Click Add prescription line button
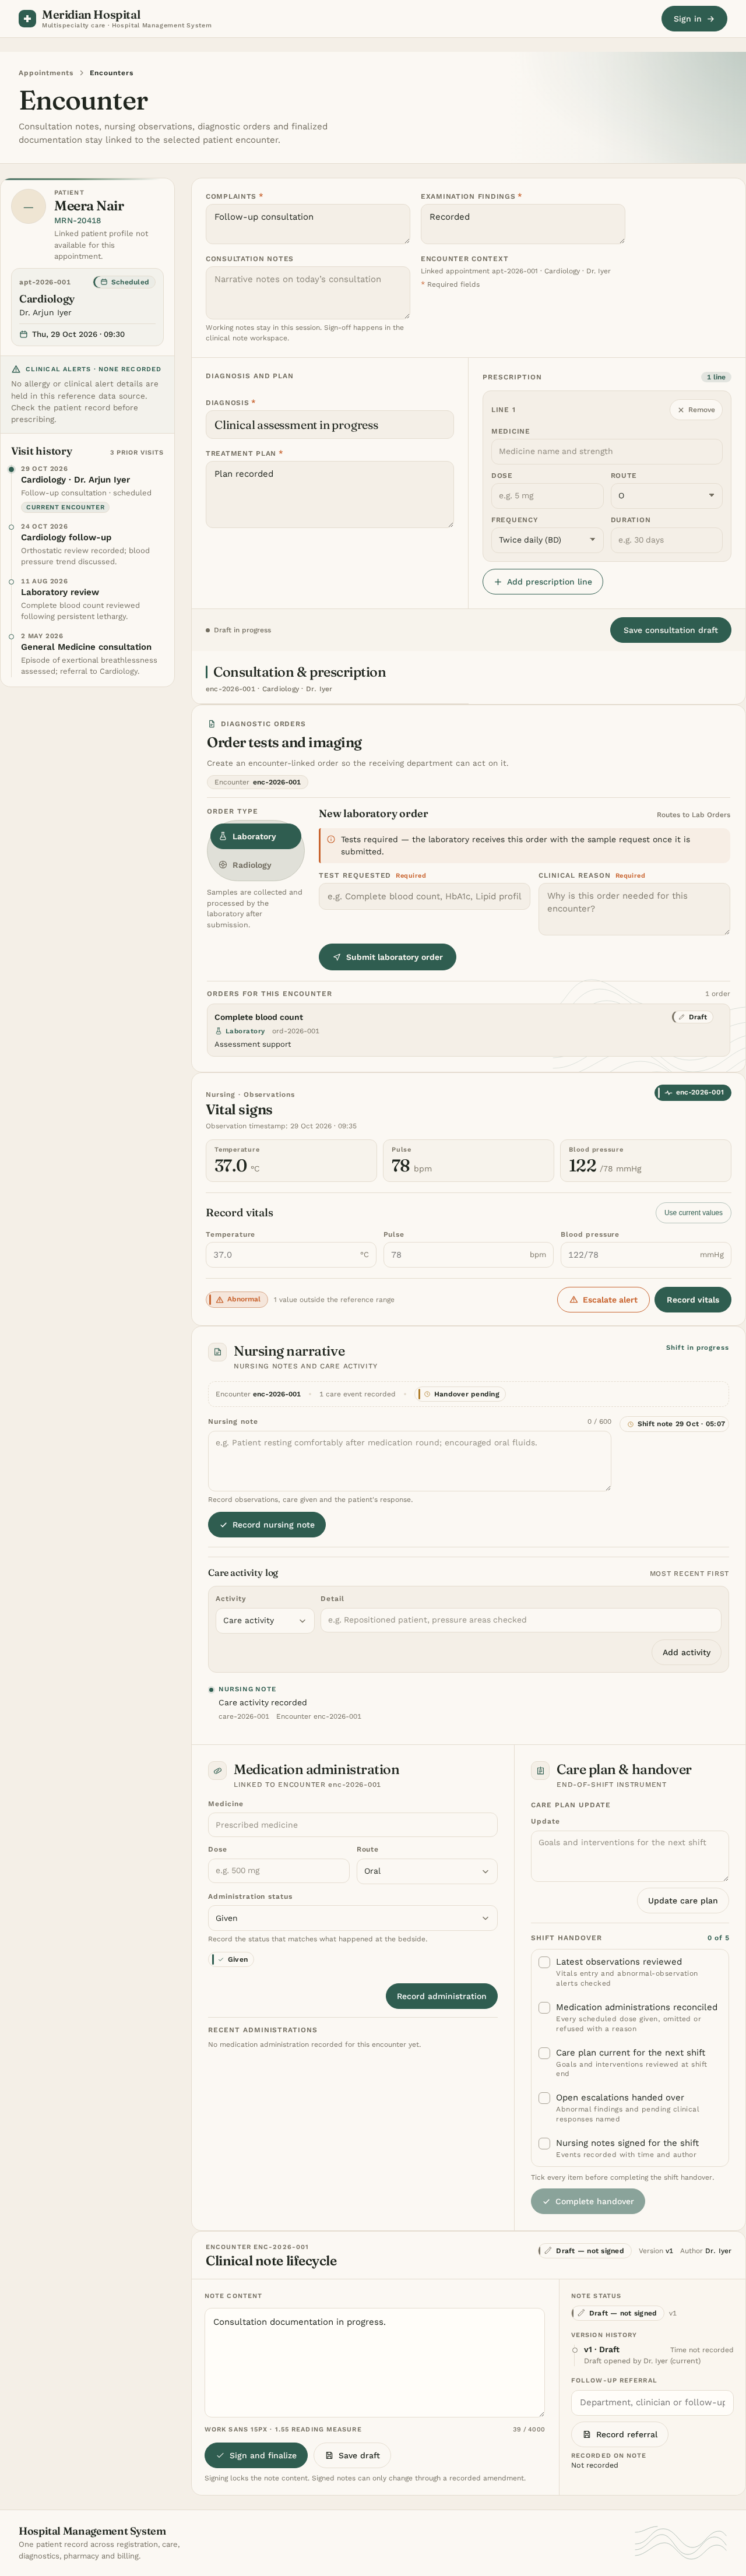Screen dimensions: 746x2576 [x=542, y=582]
